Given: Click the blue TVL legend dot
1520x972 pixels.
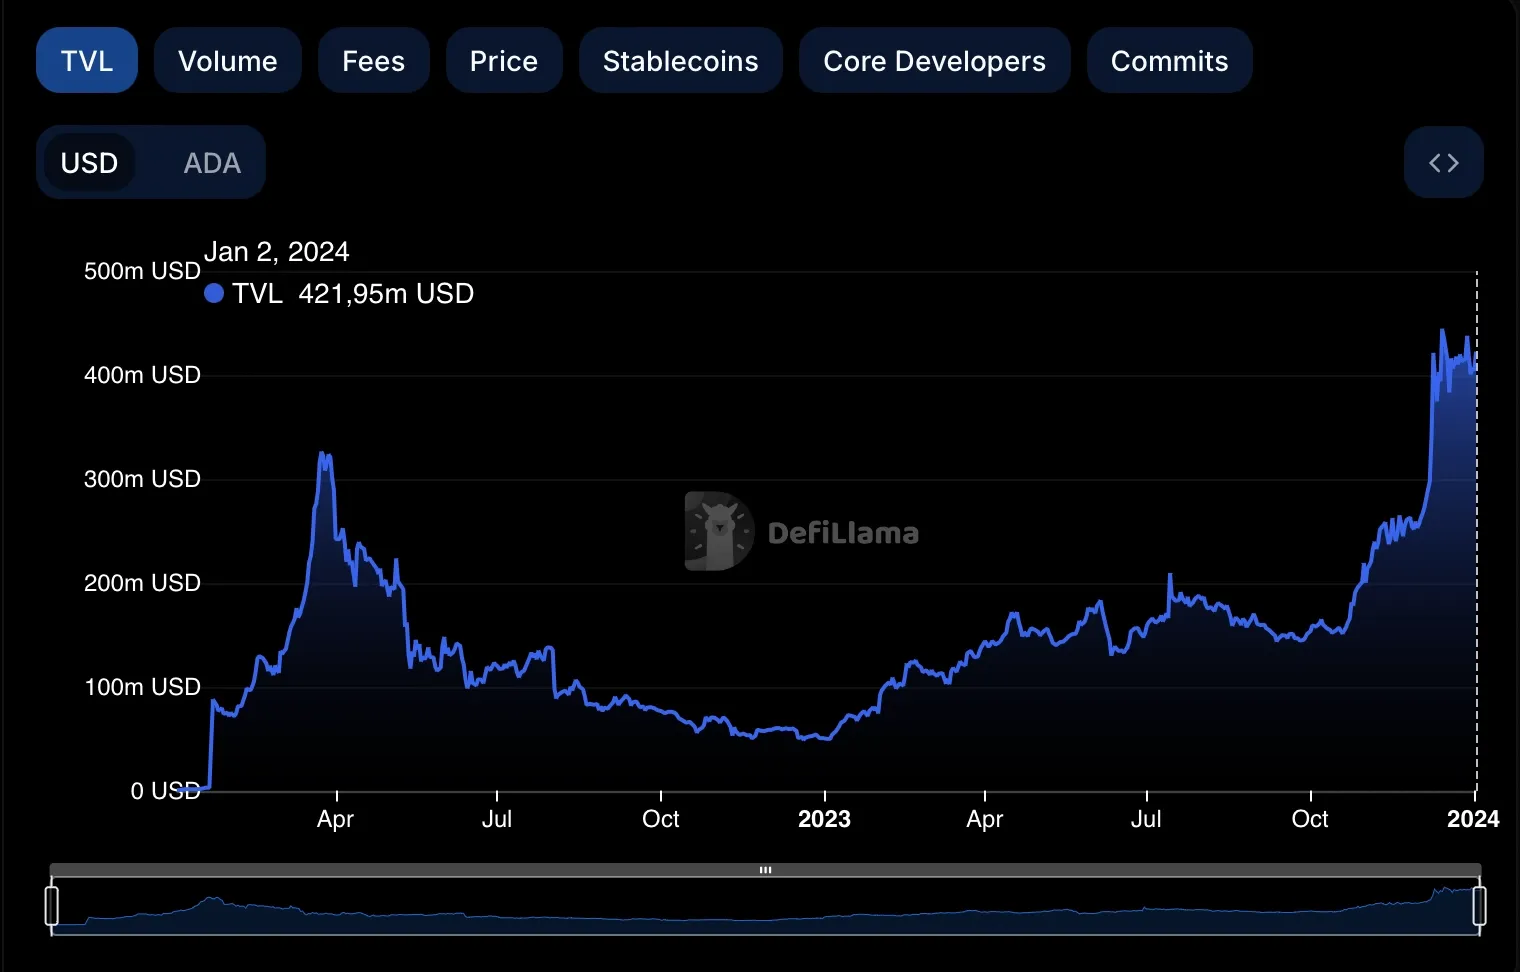Looking at the screenshot, I should (214, 293).
